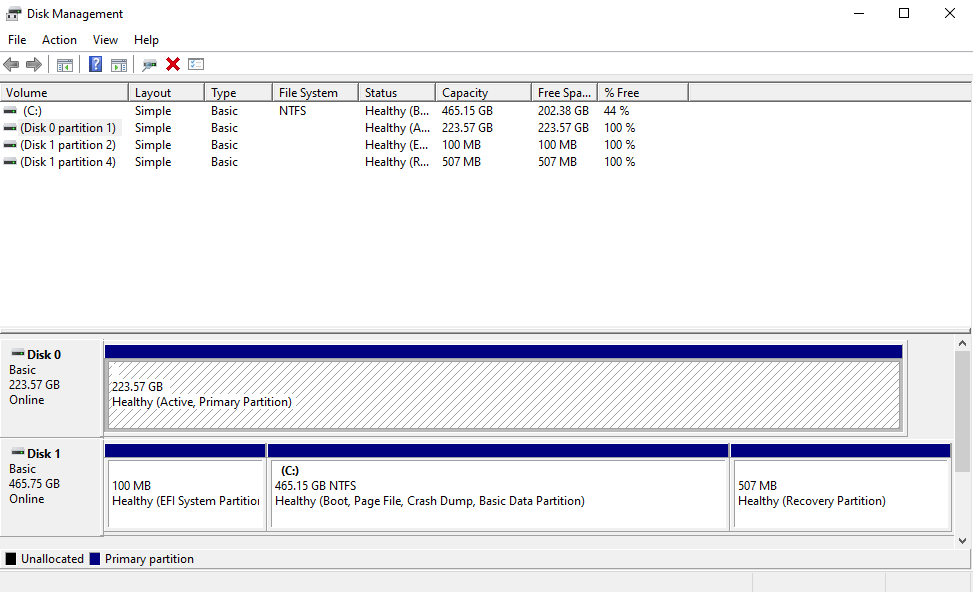Open the Properties checklist toolbar icon

pyautogui.click(x=196, y=64)
